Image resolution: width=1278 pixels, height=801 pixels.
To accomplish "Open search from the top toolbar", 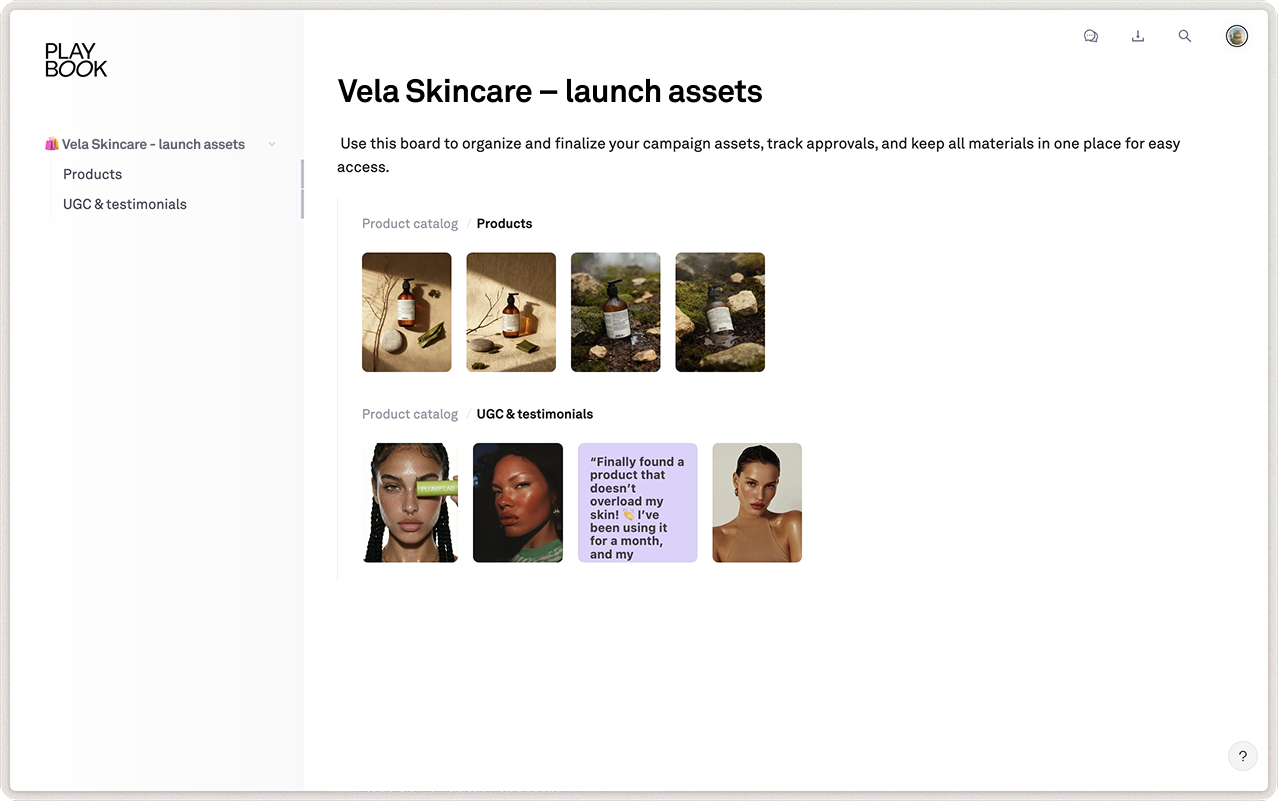I will click(x=1184, y=36).
